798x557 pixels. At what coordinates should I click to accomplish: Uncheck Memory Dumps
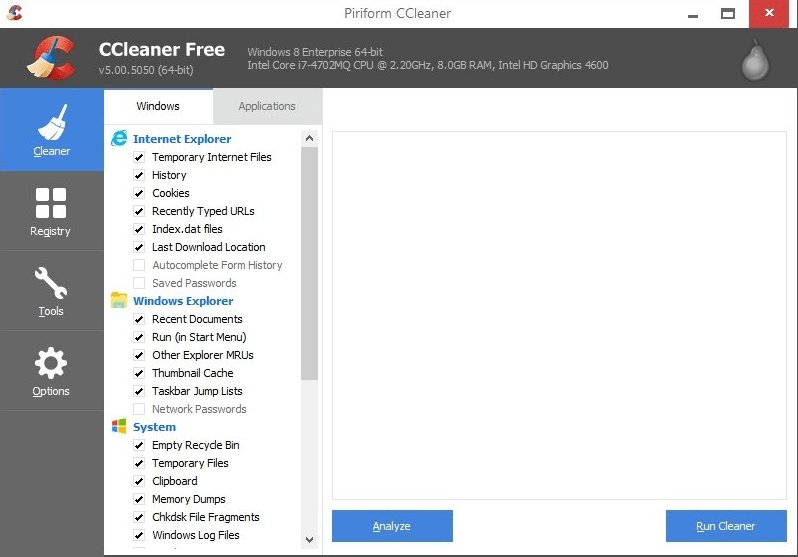139,499
